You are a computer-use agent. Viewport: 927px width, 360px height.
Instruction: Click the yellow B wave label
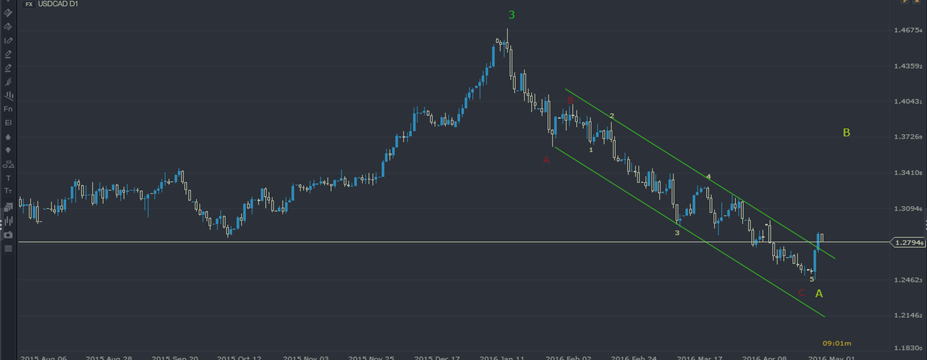point(846,133)
